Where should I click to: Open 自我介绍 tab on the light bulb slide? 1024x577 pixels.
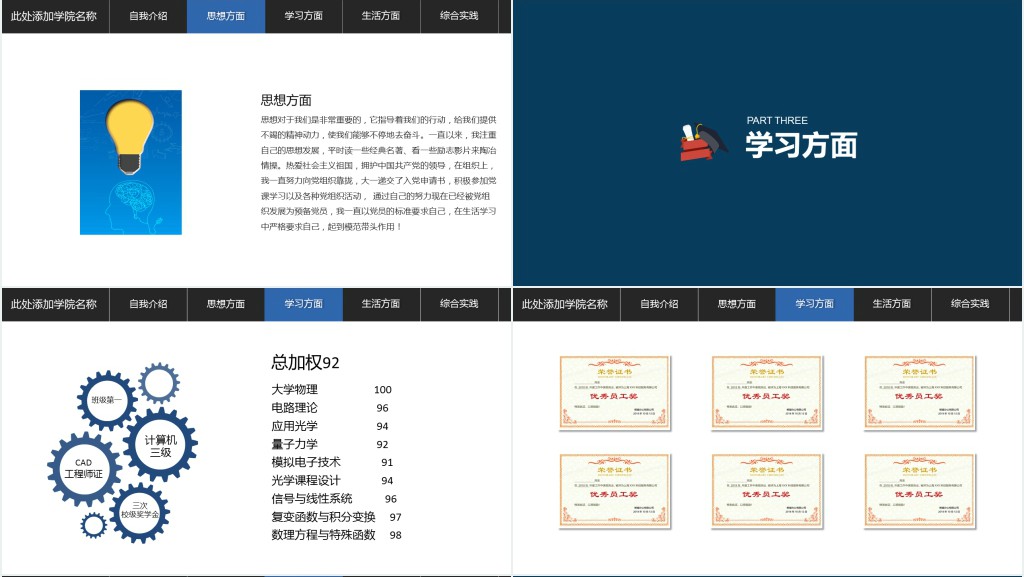148,16
